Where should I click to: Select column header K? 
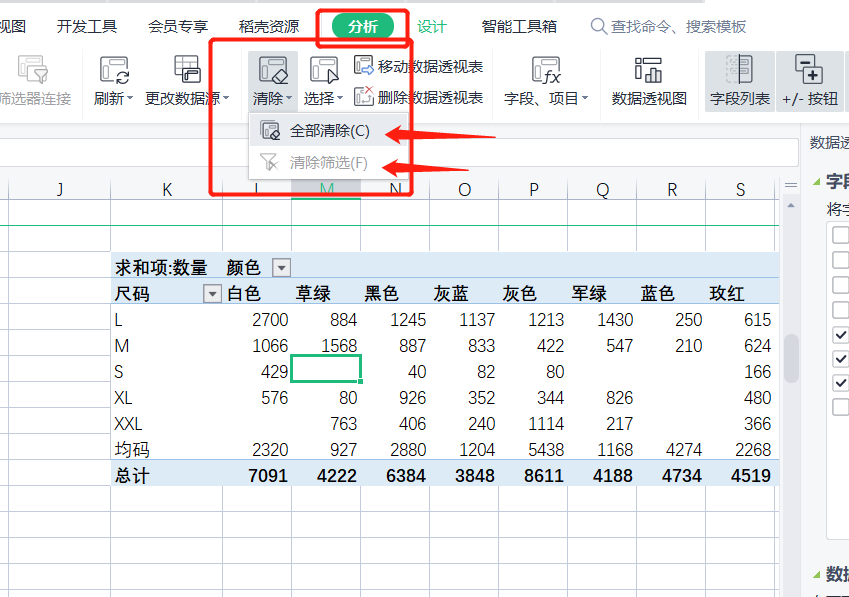pyautogui.click(x=167, y=189)
